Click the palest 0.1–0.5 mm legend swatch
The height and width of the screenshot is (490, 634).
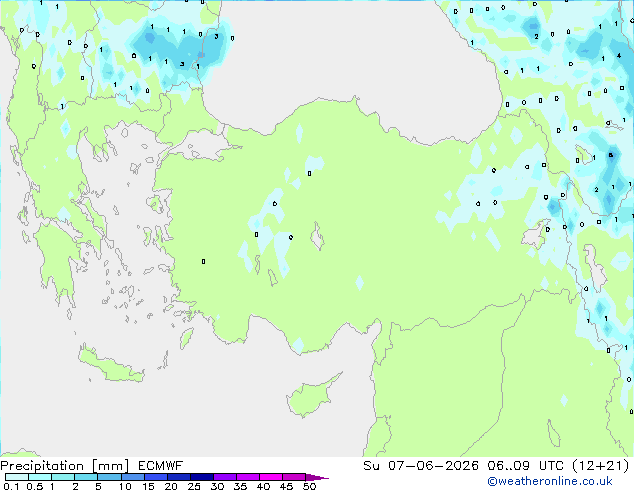17,477
